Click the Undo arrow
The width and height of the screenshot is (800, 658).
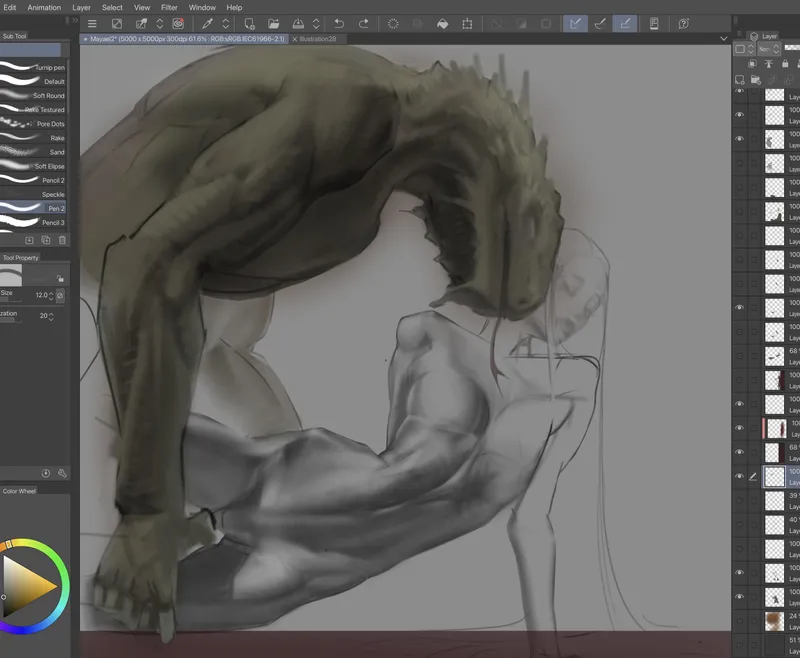pos(339,23)
